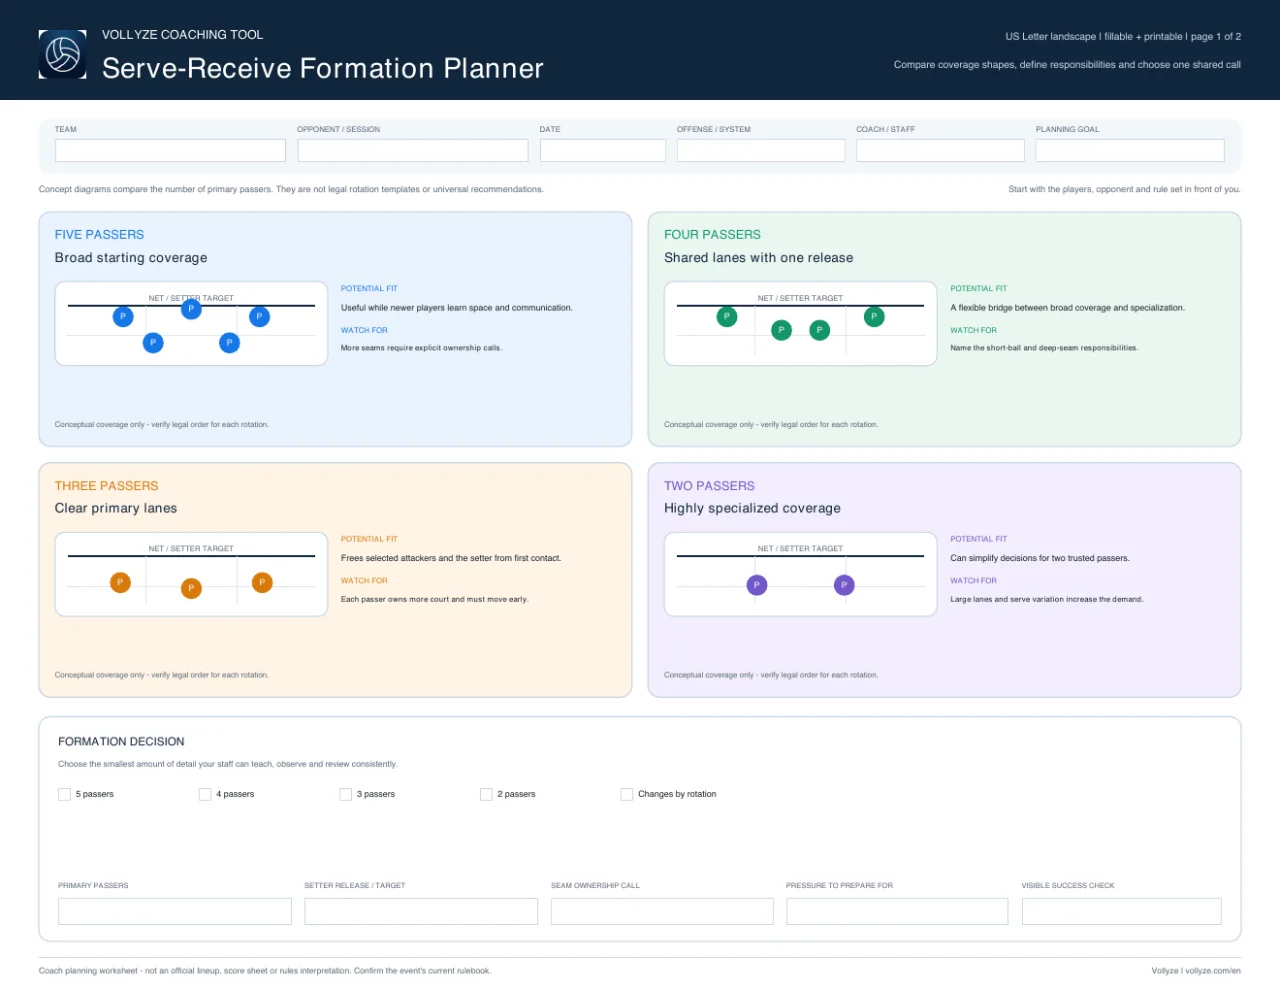Click 'Name the short-ball and deep-seam responsibilities.' text
The width and height of the screenshot is (1280, 990).
(1044, 348)
